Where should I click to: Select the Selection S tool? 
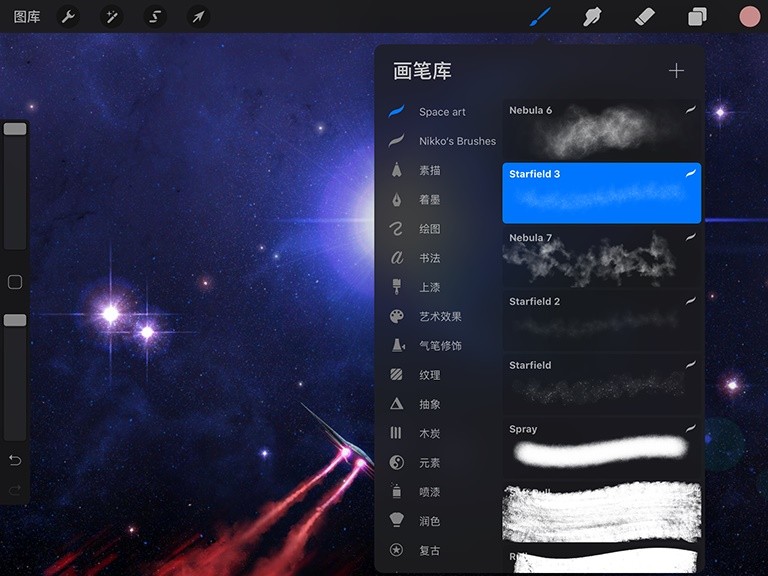pos(155,17)
